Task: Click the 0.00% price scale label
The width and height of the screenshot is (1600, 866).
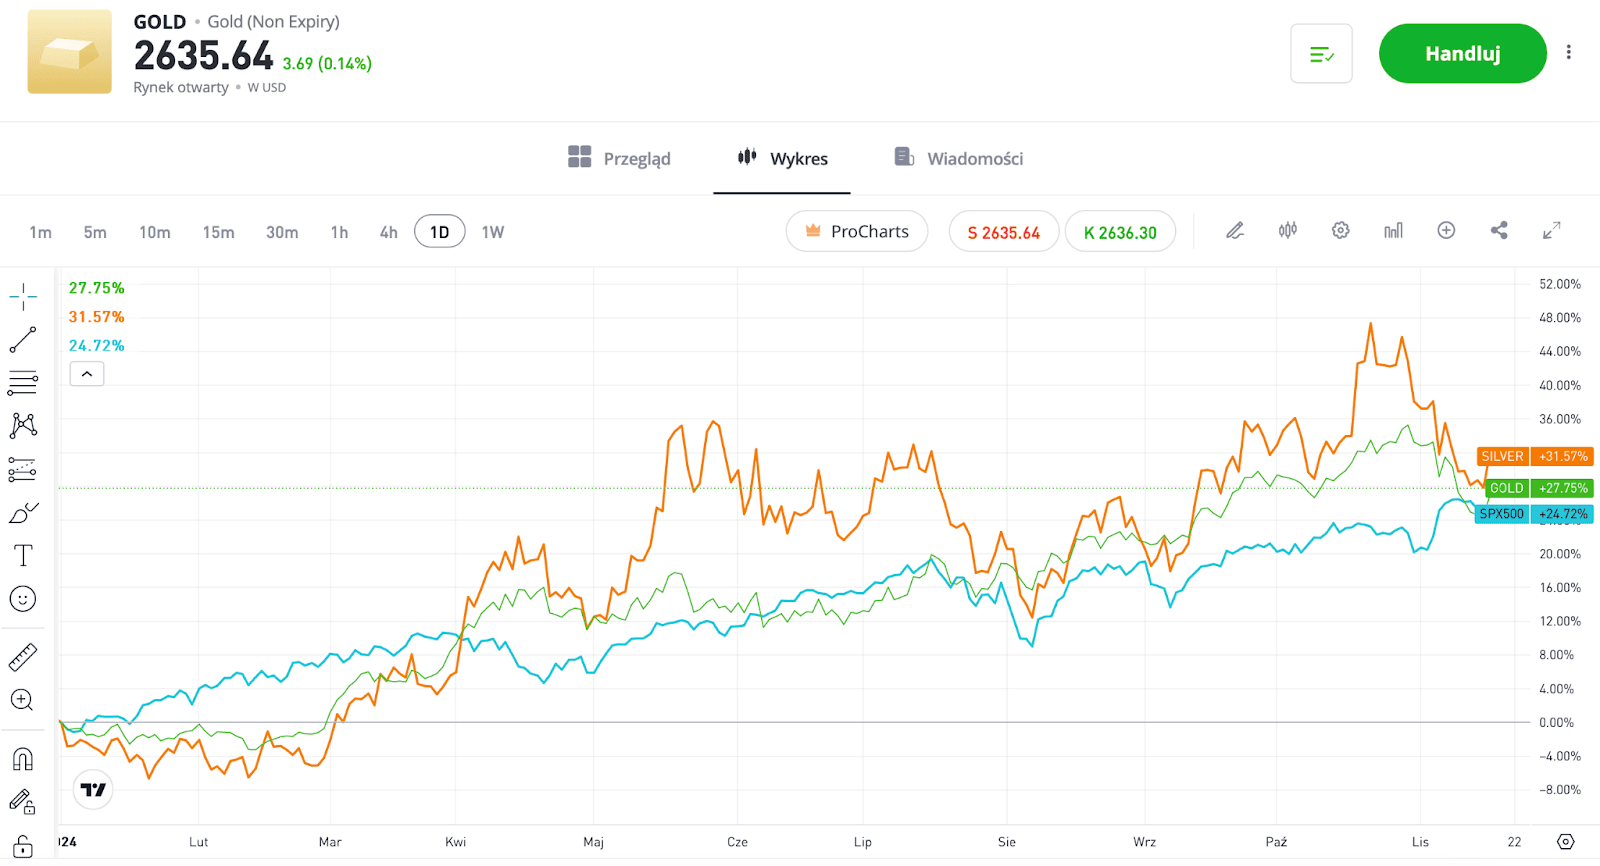Action: coord(1556,722)
